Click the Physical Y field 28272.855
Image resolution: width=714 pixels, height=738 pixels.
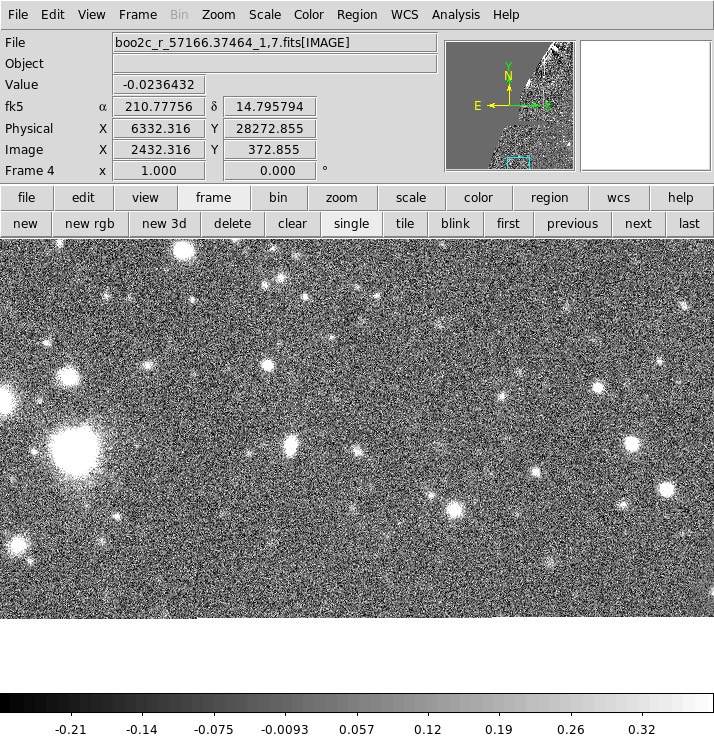pos(270,128)
